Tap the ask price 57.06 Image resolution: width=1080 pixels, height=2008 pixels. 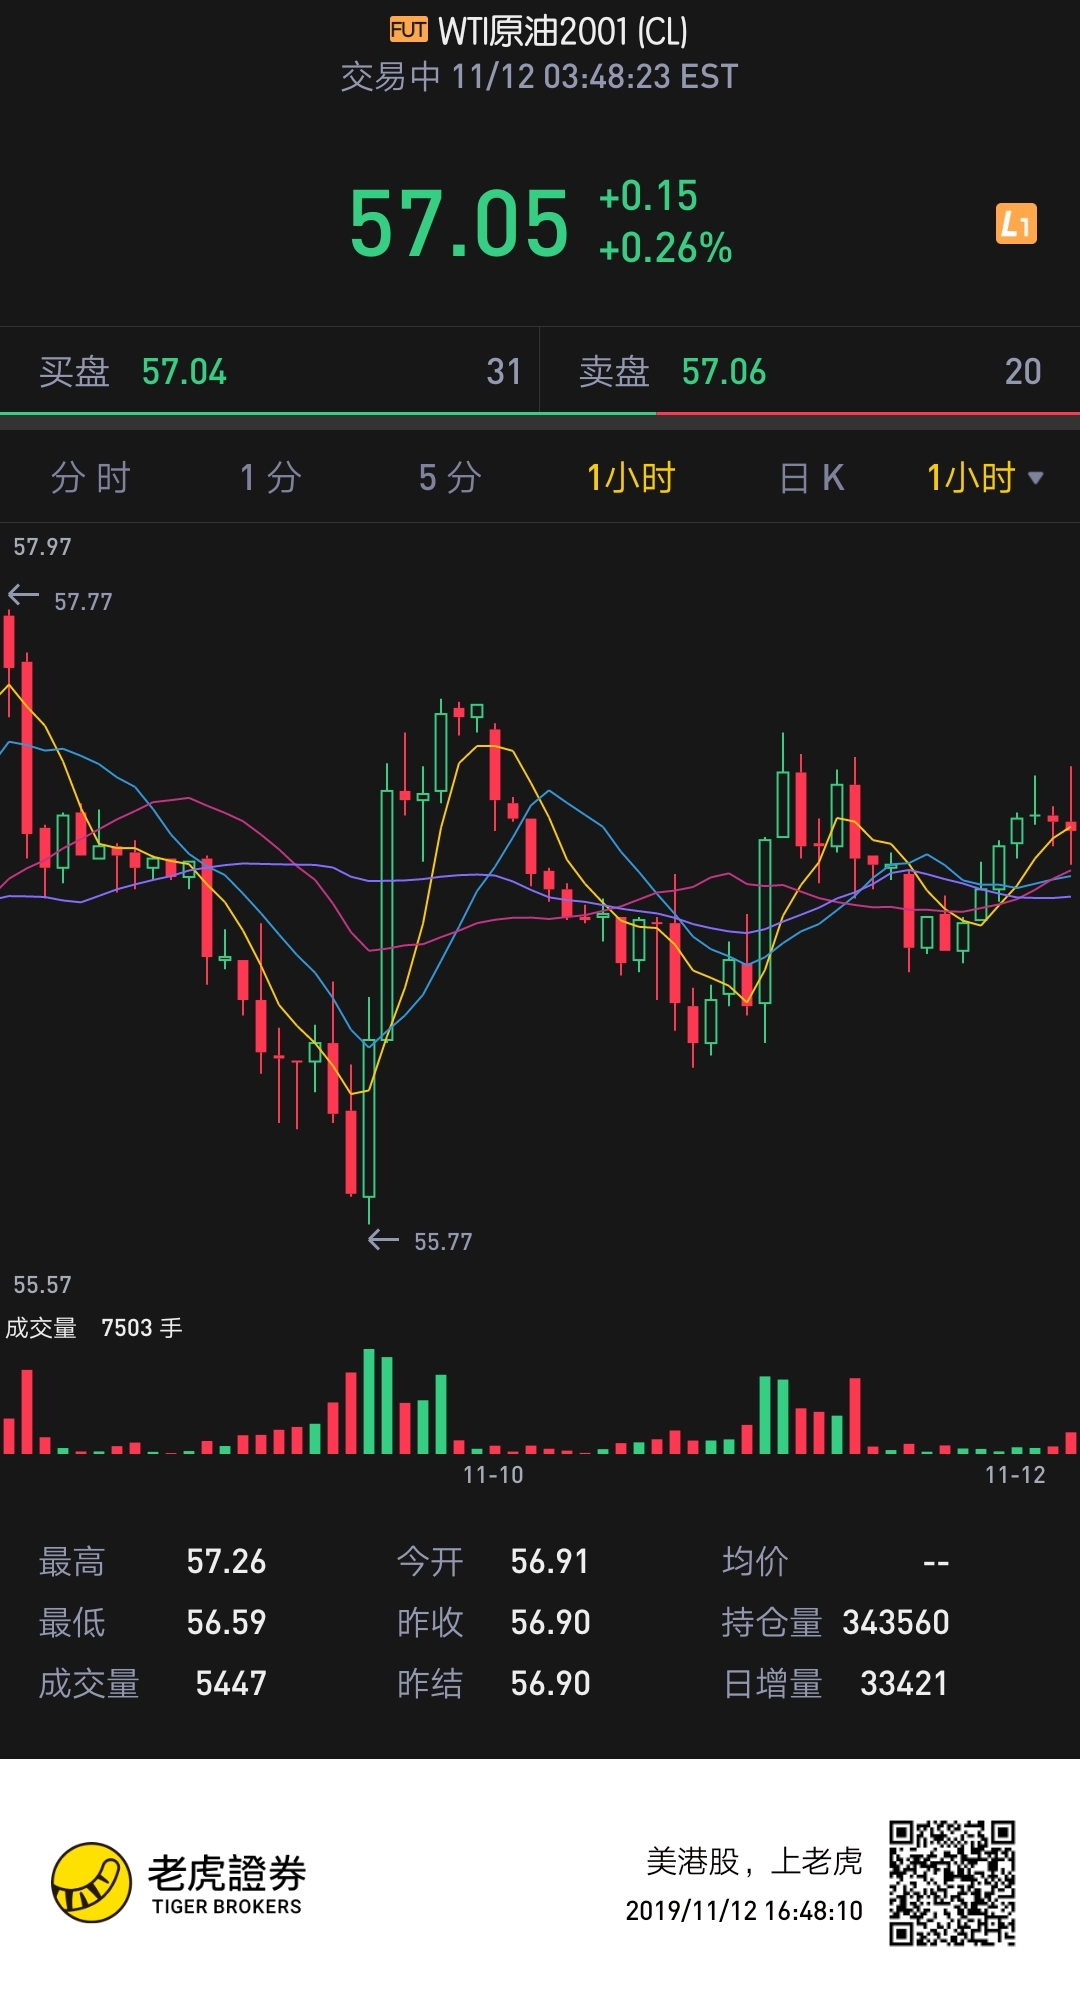(724, 372)
